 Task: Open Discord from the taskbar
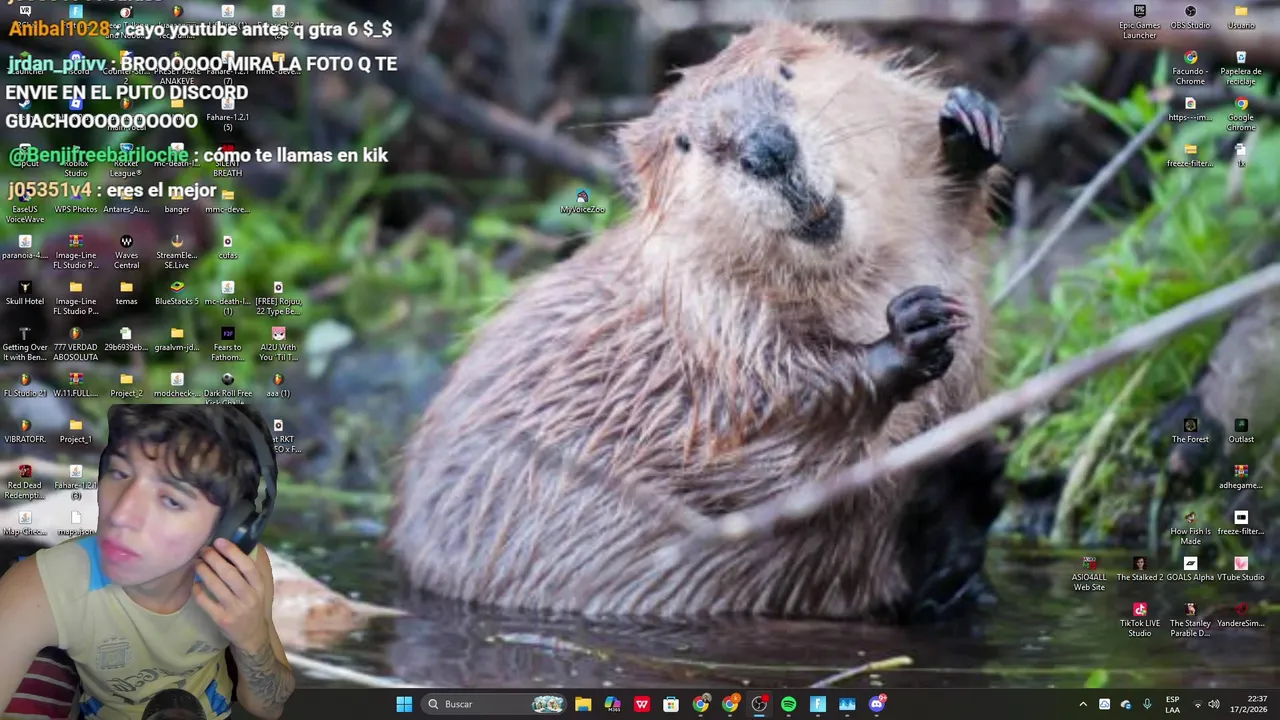(877, 704)
